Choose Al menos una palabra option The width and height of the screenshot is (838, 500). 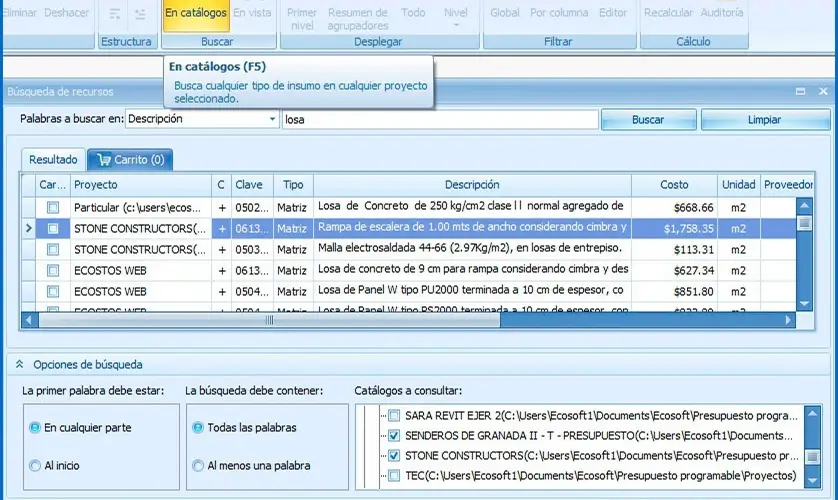198,466
